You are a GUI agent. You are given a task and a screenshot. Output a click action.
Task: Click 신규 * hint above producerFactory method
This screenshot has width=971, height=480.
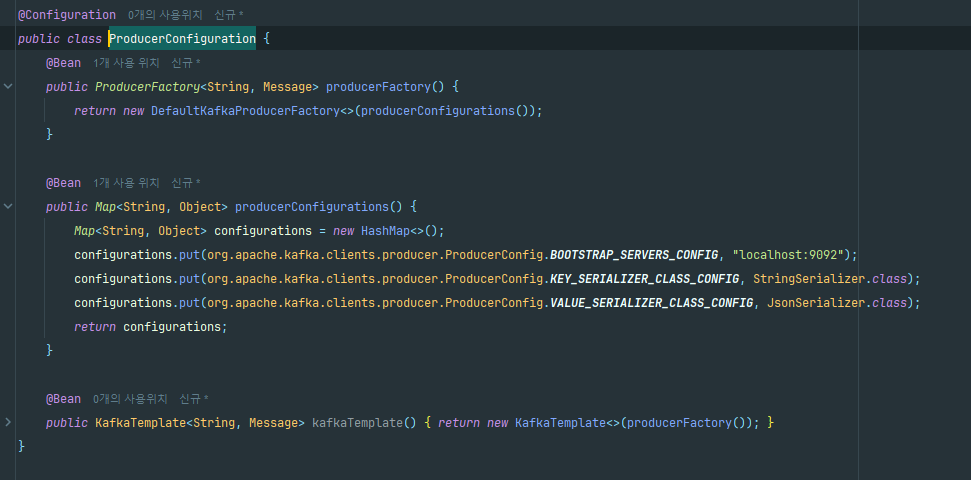[186, 63]
